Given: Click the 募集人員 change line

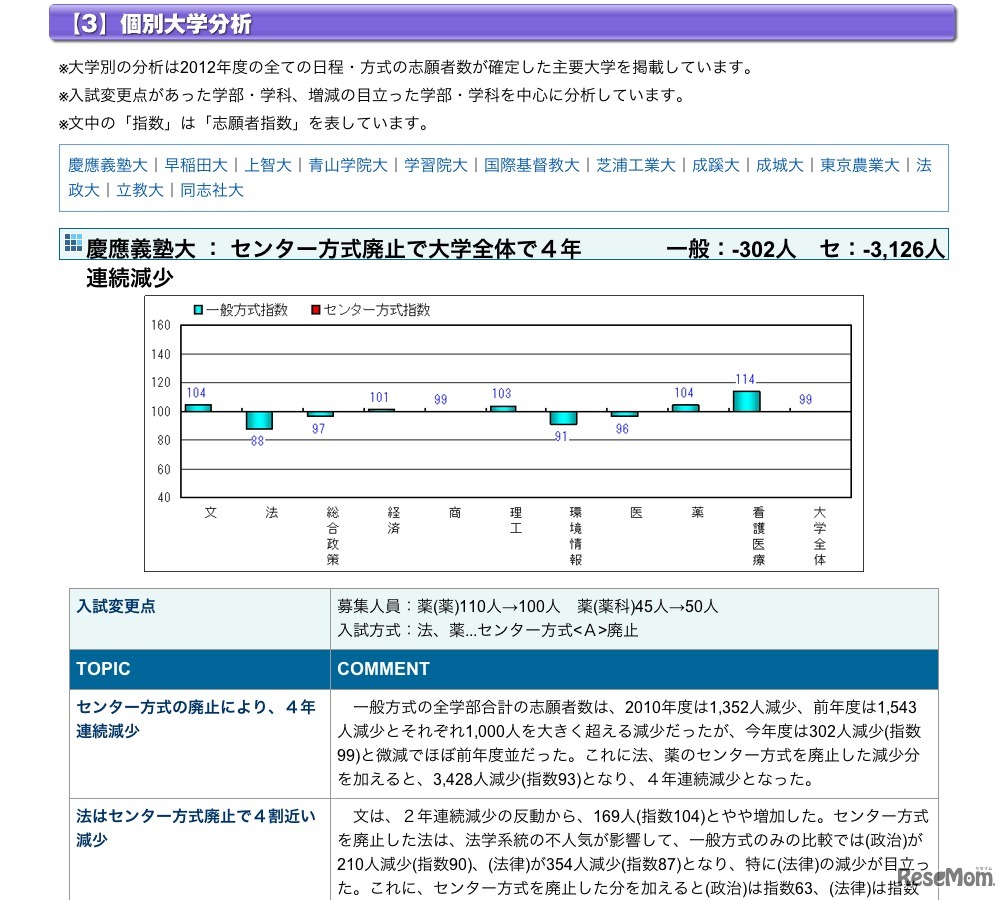Looking at the screenshot, I should pyautogui.click(x=528, y=606).
